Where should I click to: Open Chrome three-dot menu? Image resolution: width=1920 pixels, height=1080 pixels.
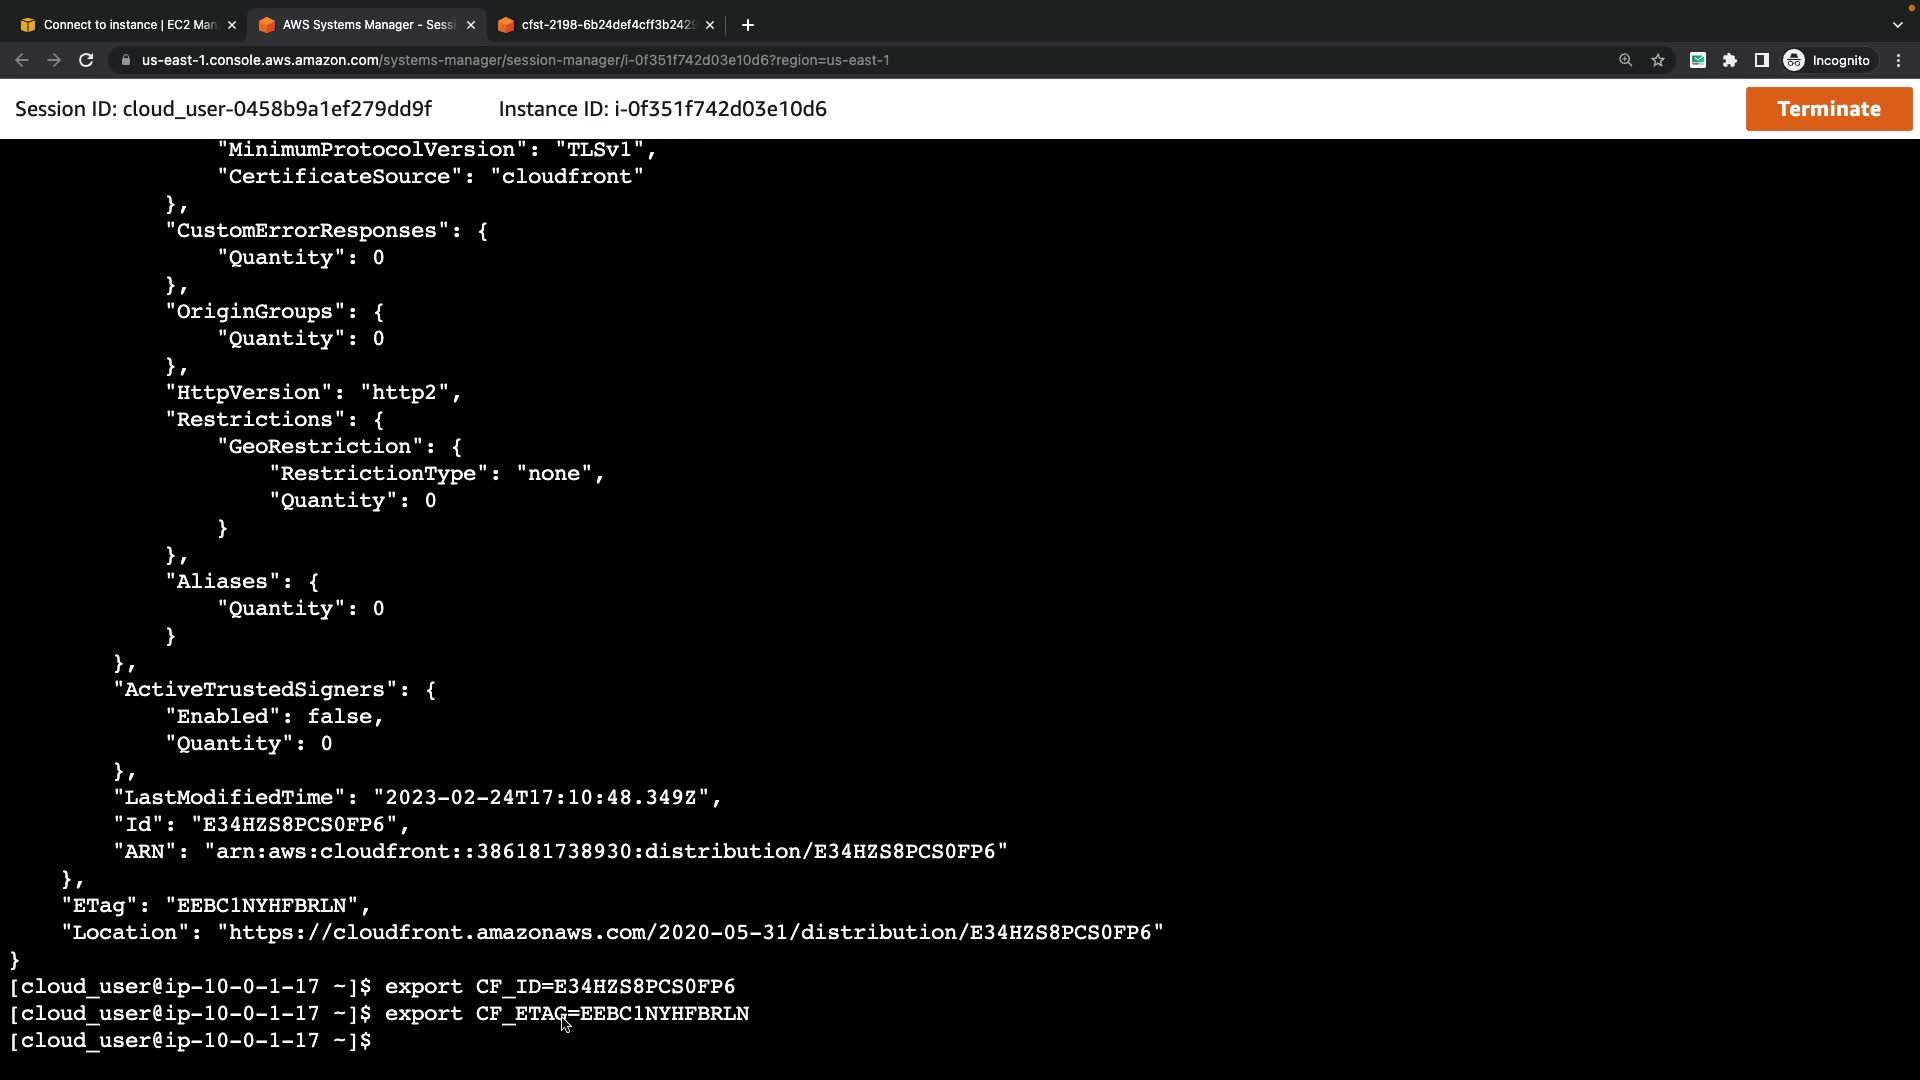click(x=1899, y=60)
